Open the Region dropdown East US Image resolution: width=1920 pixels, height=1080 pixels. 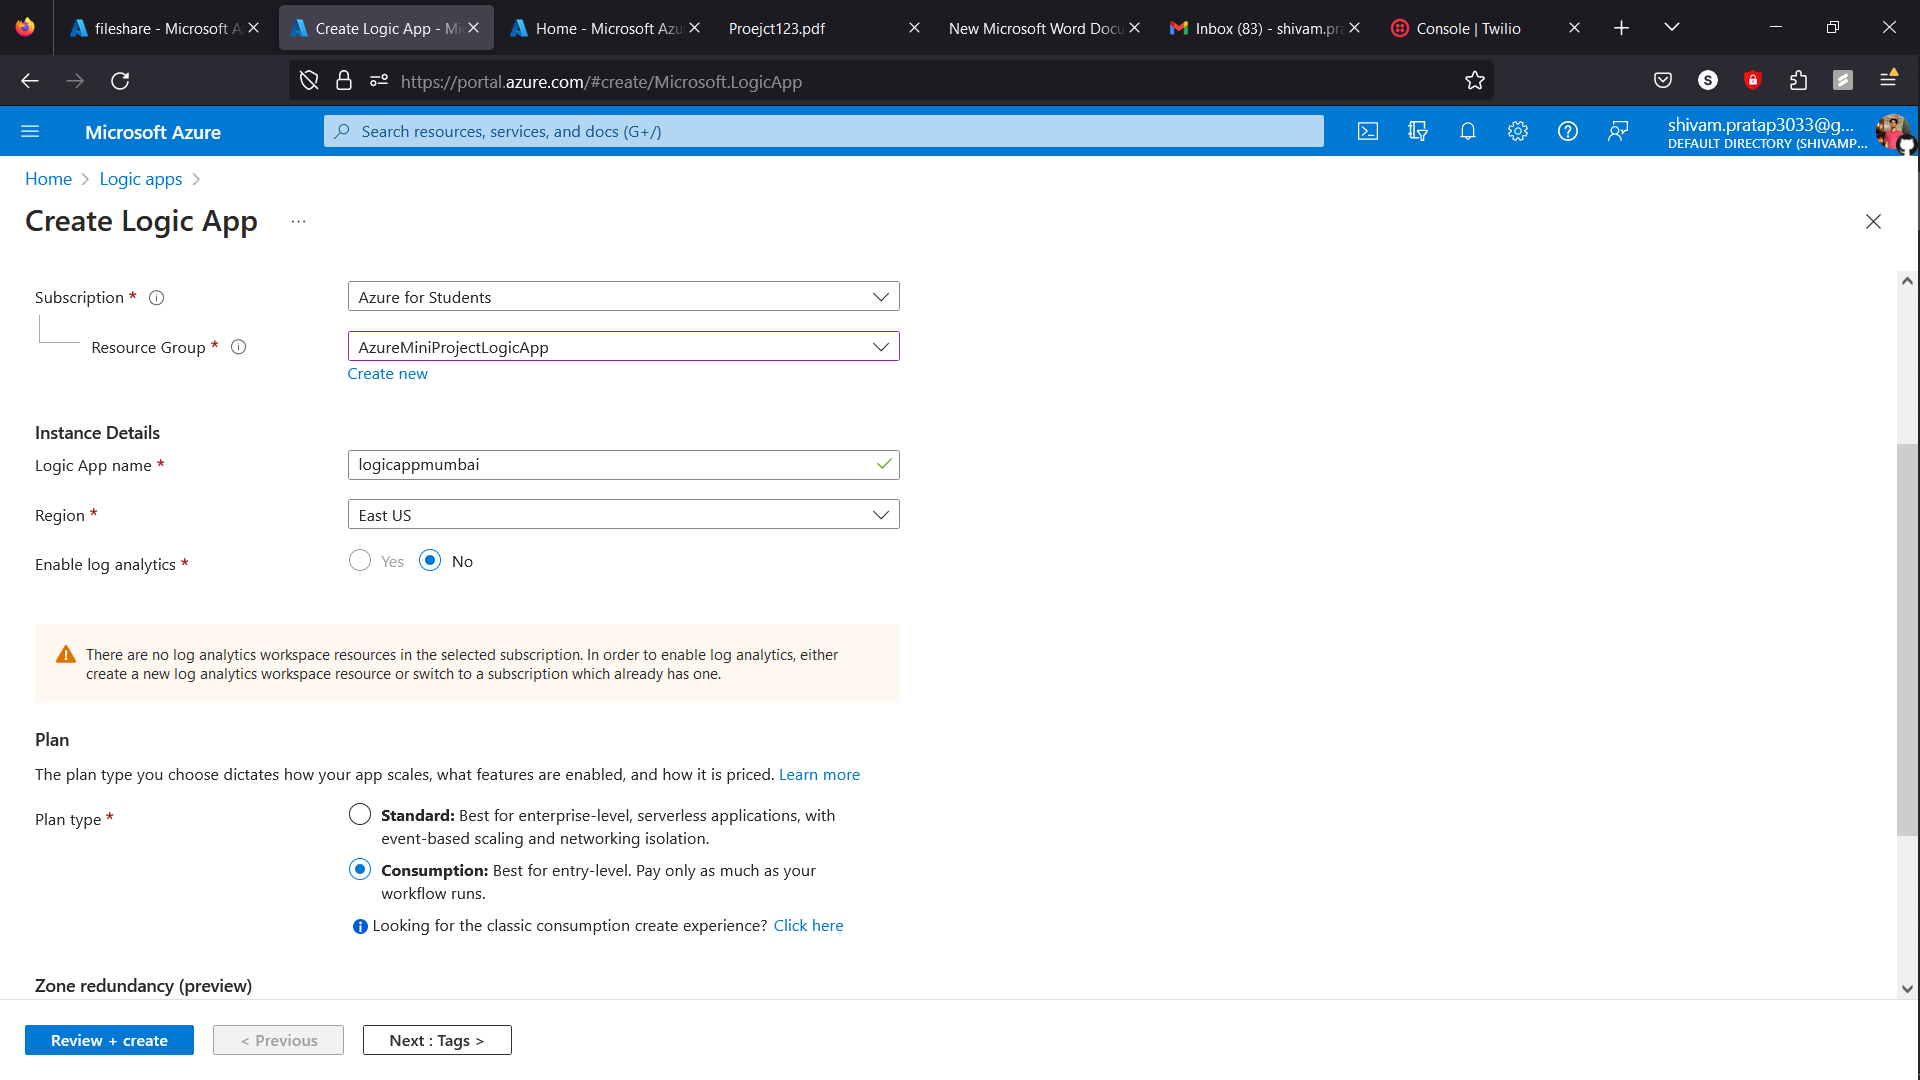623,515
